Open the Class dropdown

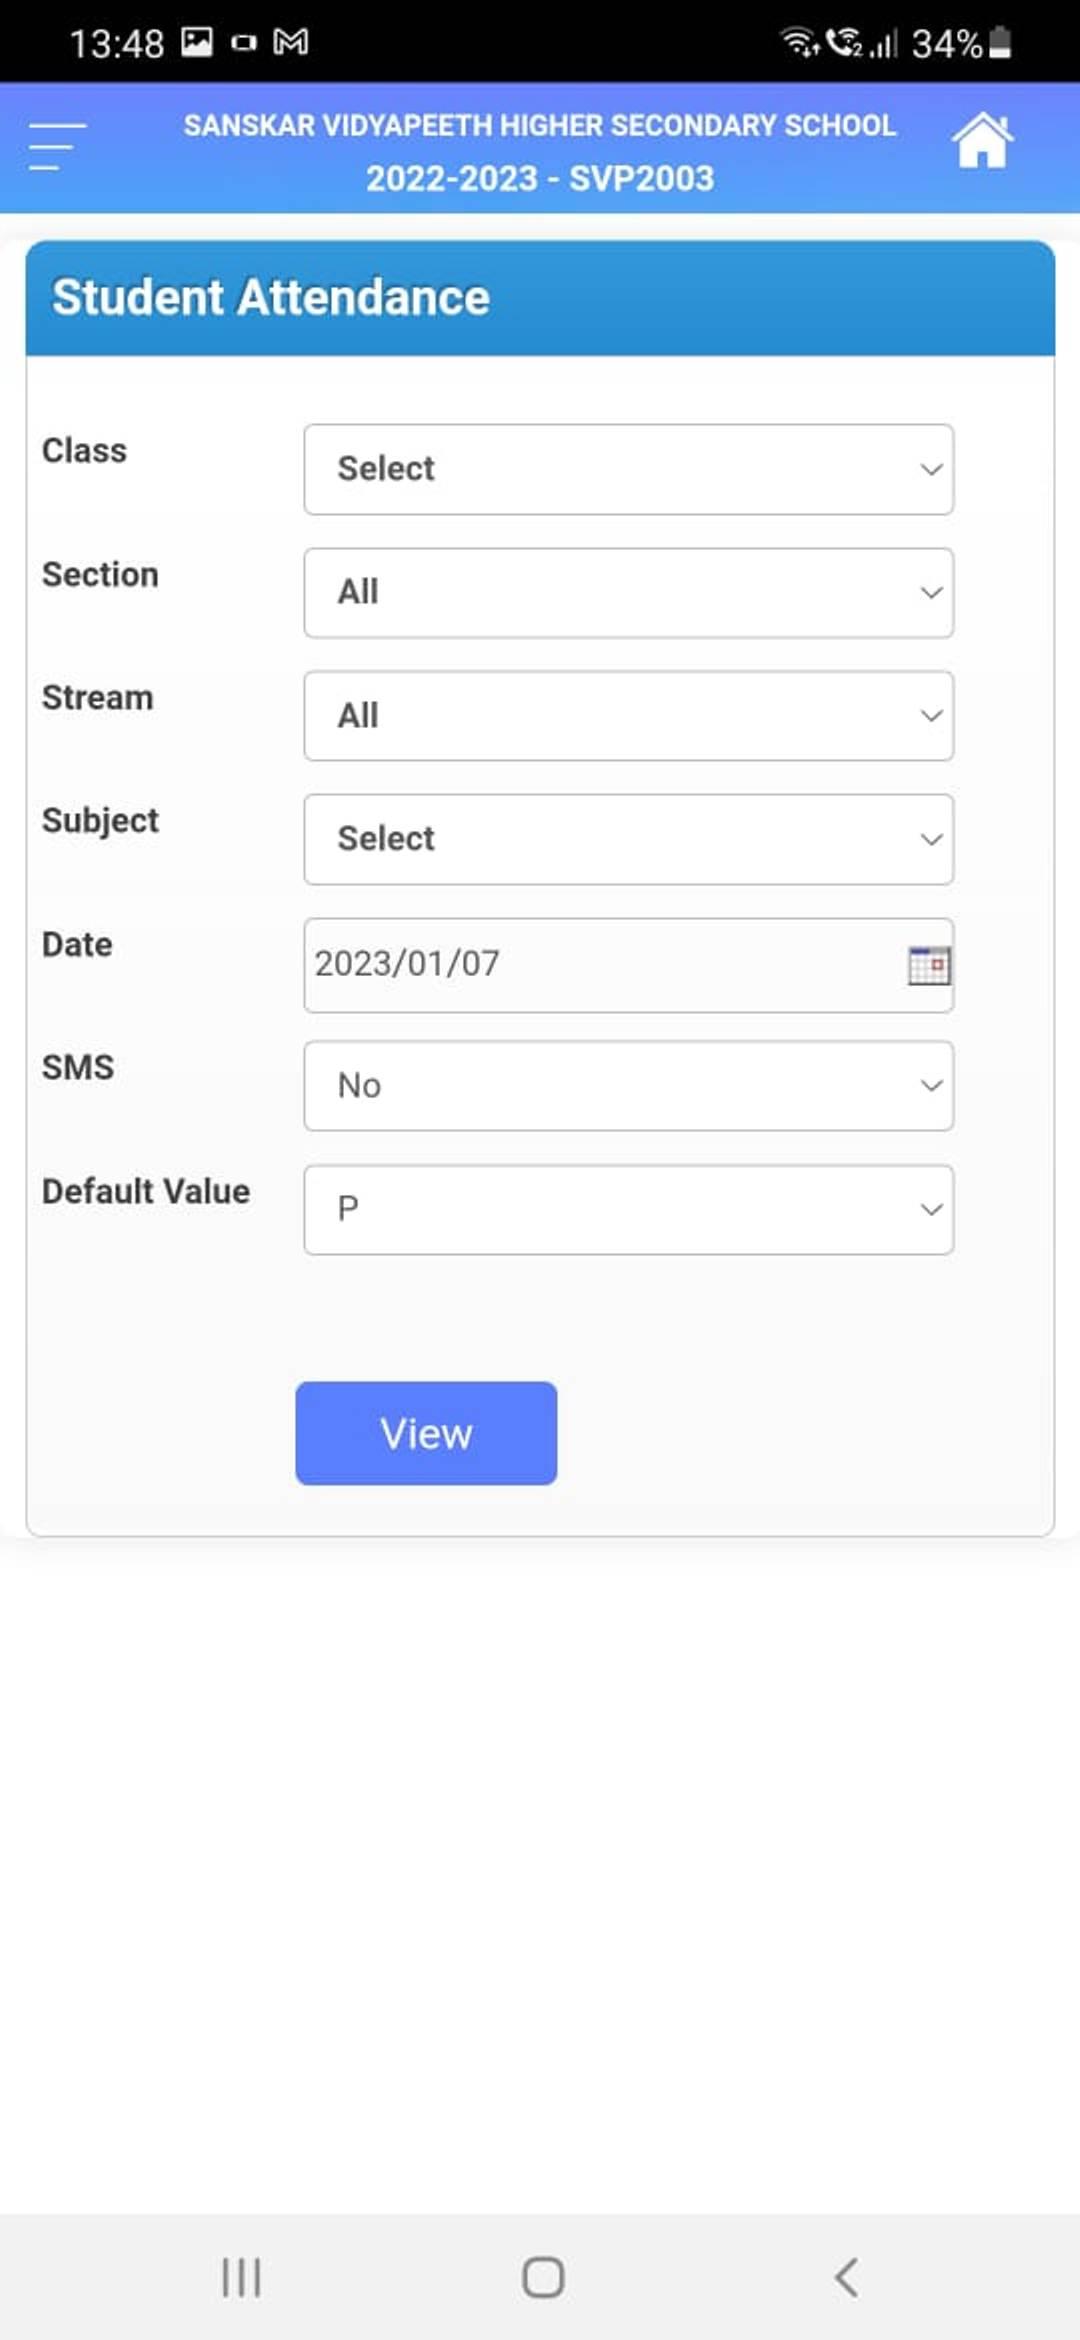(x=628, y=469)
